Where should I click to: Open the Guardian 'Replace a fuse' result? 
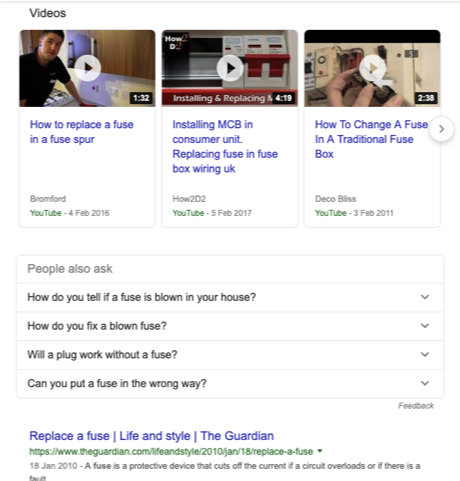pyautogui.click(x=151, y=436)
